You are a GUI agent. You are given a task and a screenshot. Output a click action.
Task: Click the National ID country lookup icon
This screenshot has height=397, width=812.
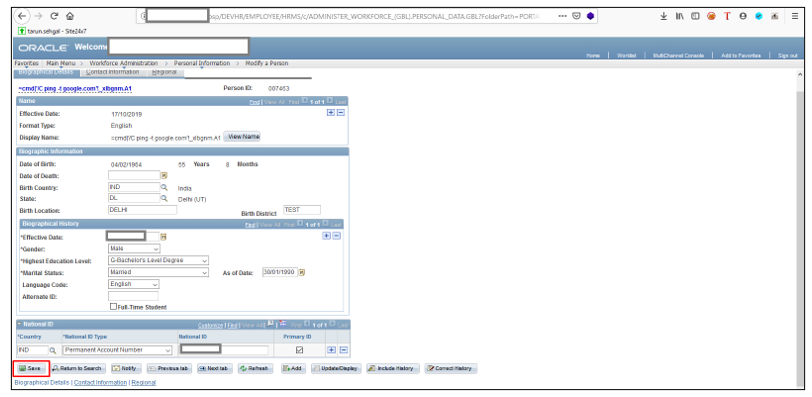(x=52, y=350)
